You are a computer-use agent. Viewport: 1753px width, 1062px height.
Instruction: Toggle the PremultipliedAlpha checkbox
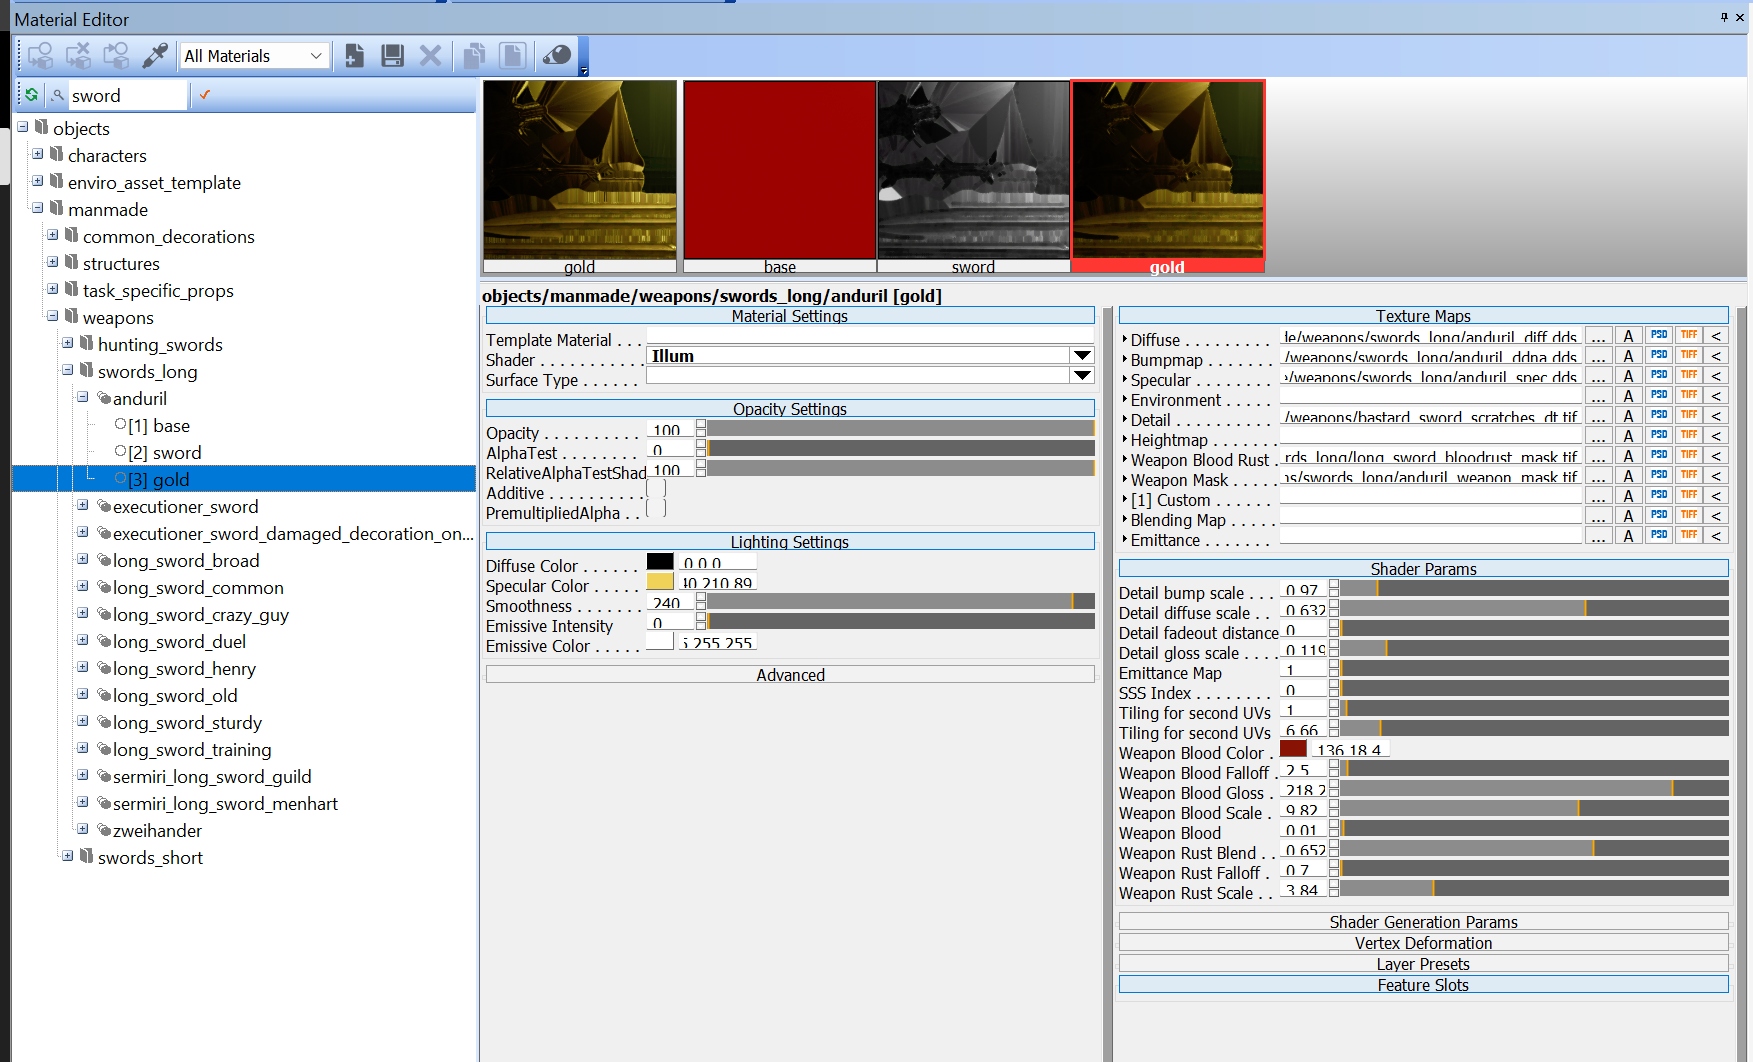[656, 509]
